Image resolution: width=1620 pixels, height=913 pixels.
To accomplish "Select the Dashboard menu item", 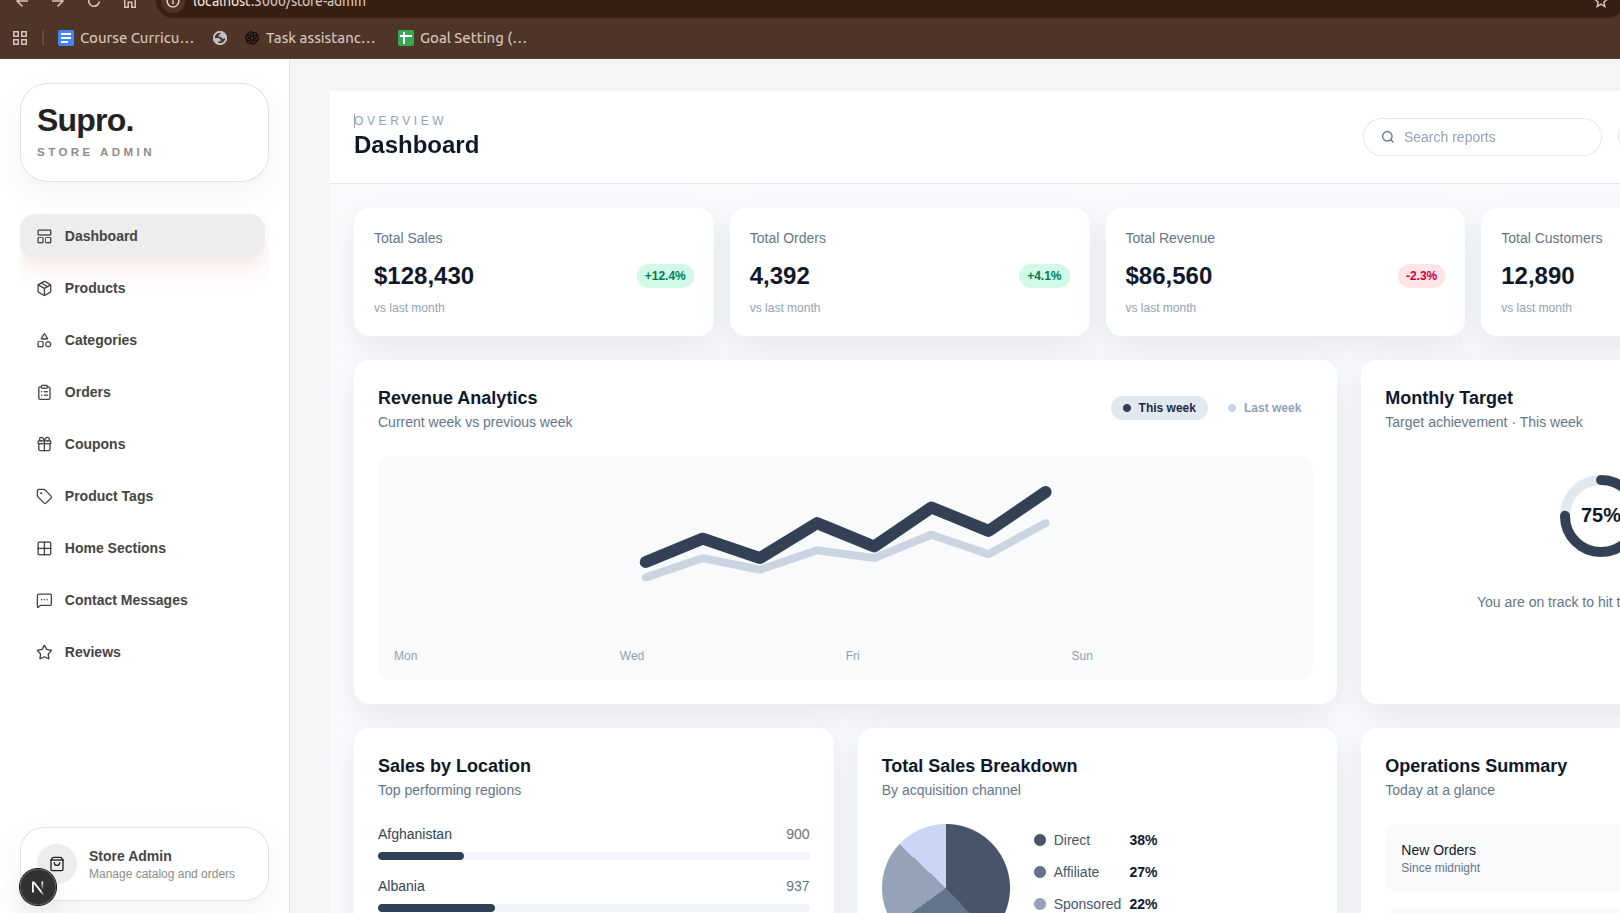I will [x=143, y=236].
